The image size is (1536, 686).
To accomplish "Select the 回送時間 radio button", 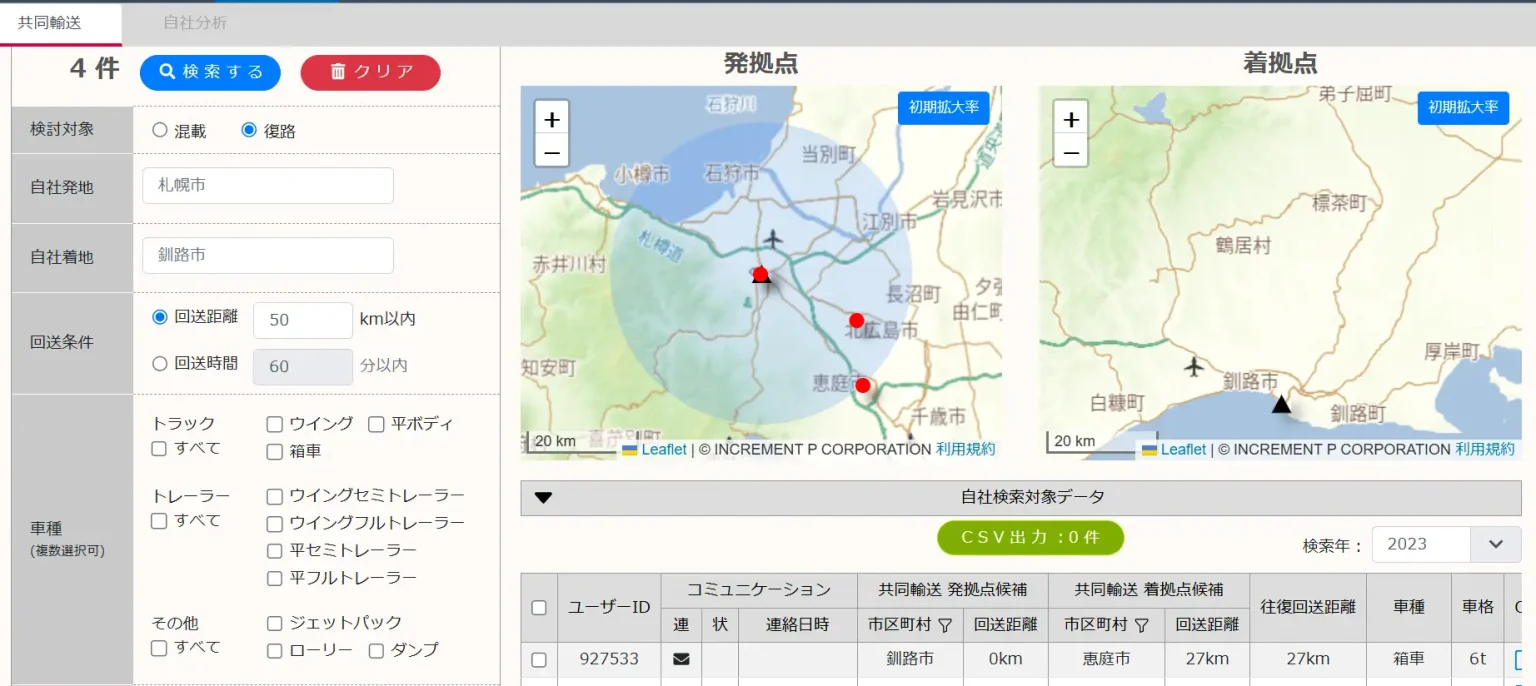I will (160, 364).
